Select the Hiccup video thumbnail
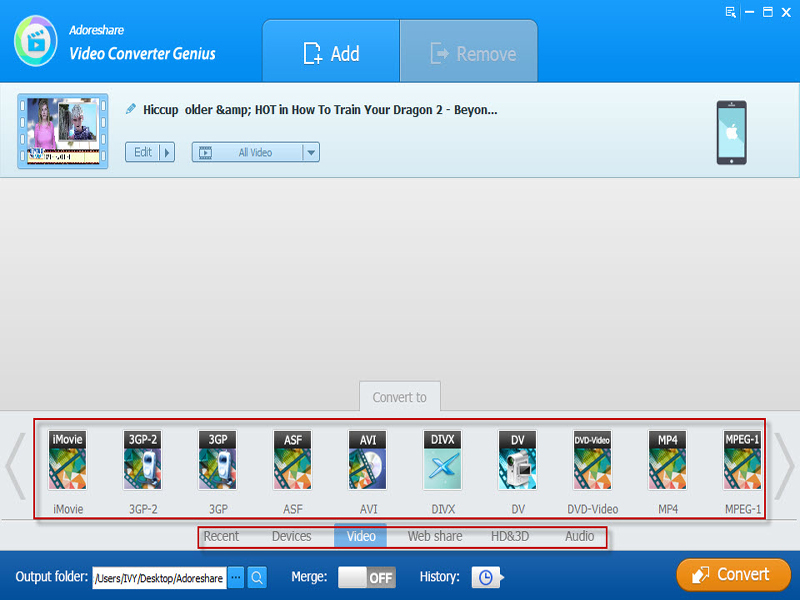Viewport: 800px width, 600px height. pyautogui.click(x=63, y=131)
